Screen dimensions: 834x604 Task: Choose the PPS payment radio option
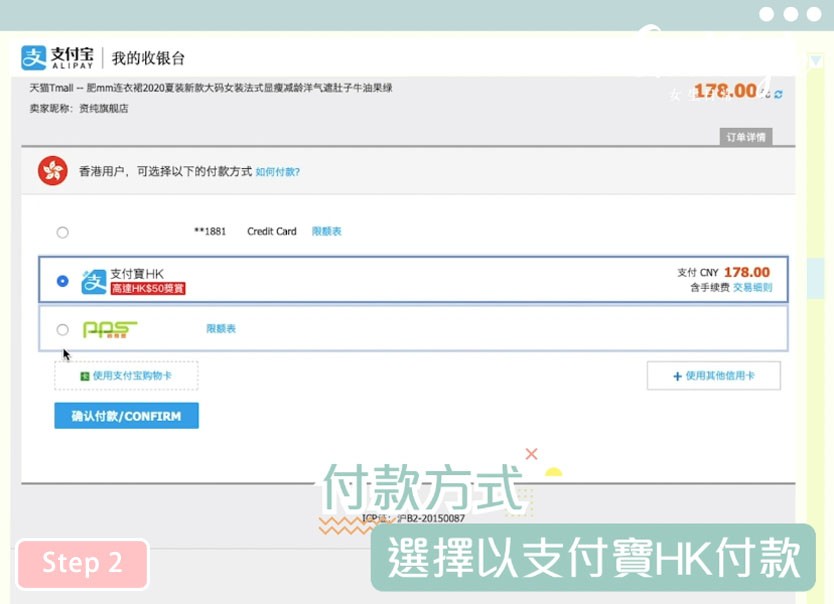pos(62,329)
